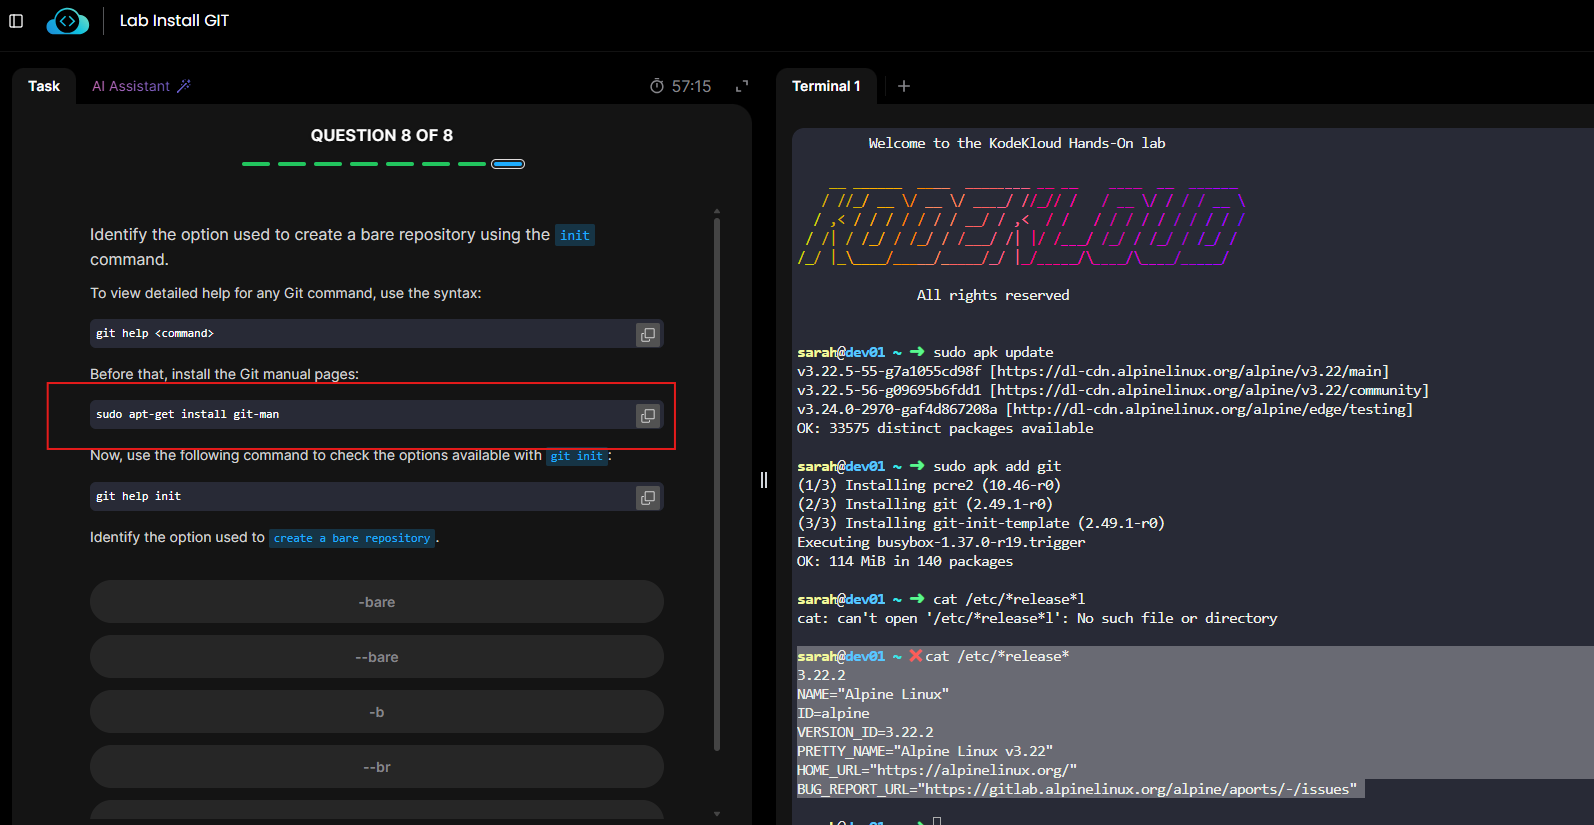Click the 'git help init' code text
This screenshot has width=1594, height=825.
click(x=139, y=496)
